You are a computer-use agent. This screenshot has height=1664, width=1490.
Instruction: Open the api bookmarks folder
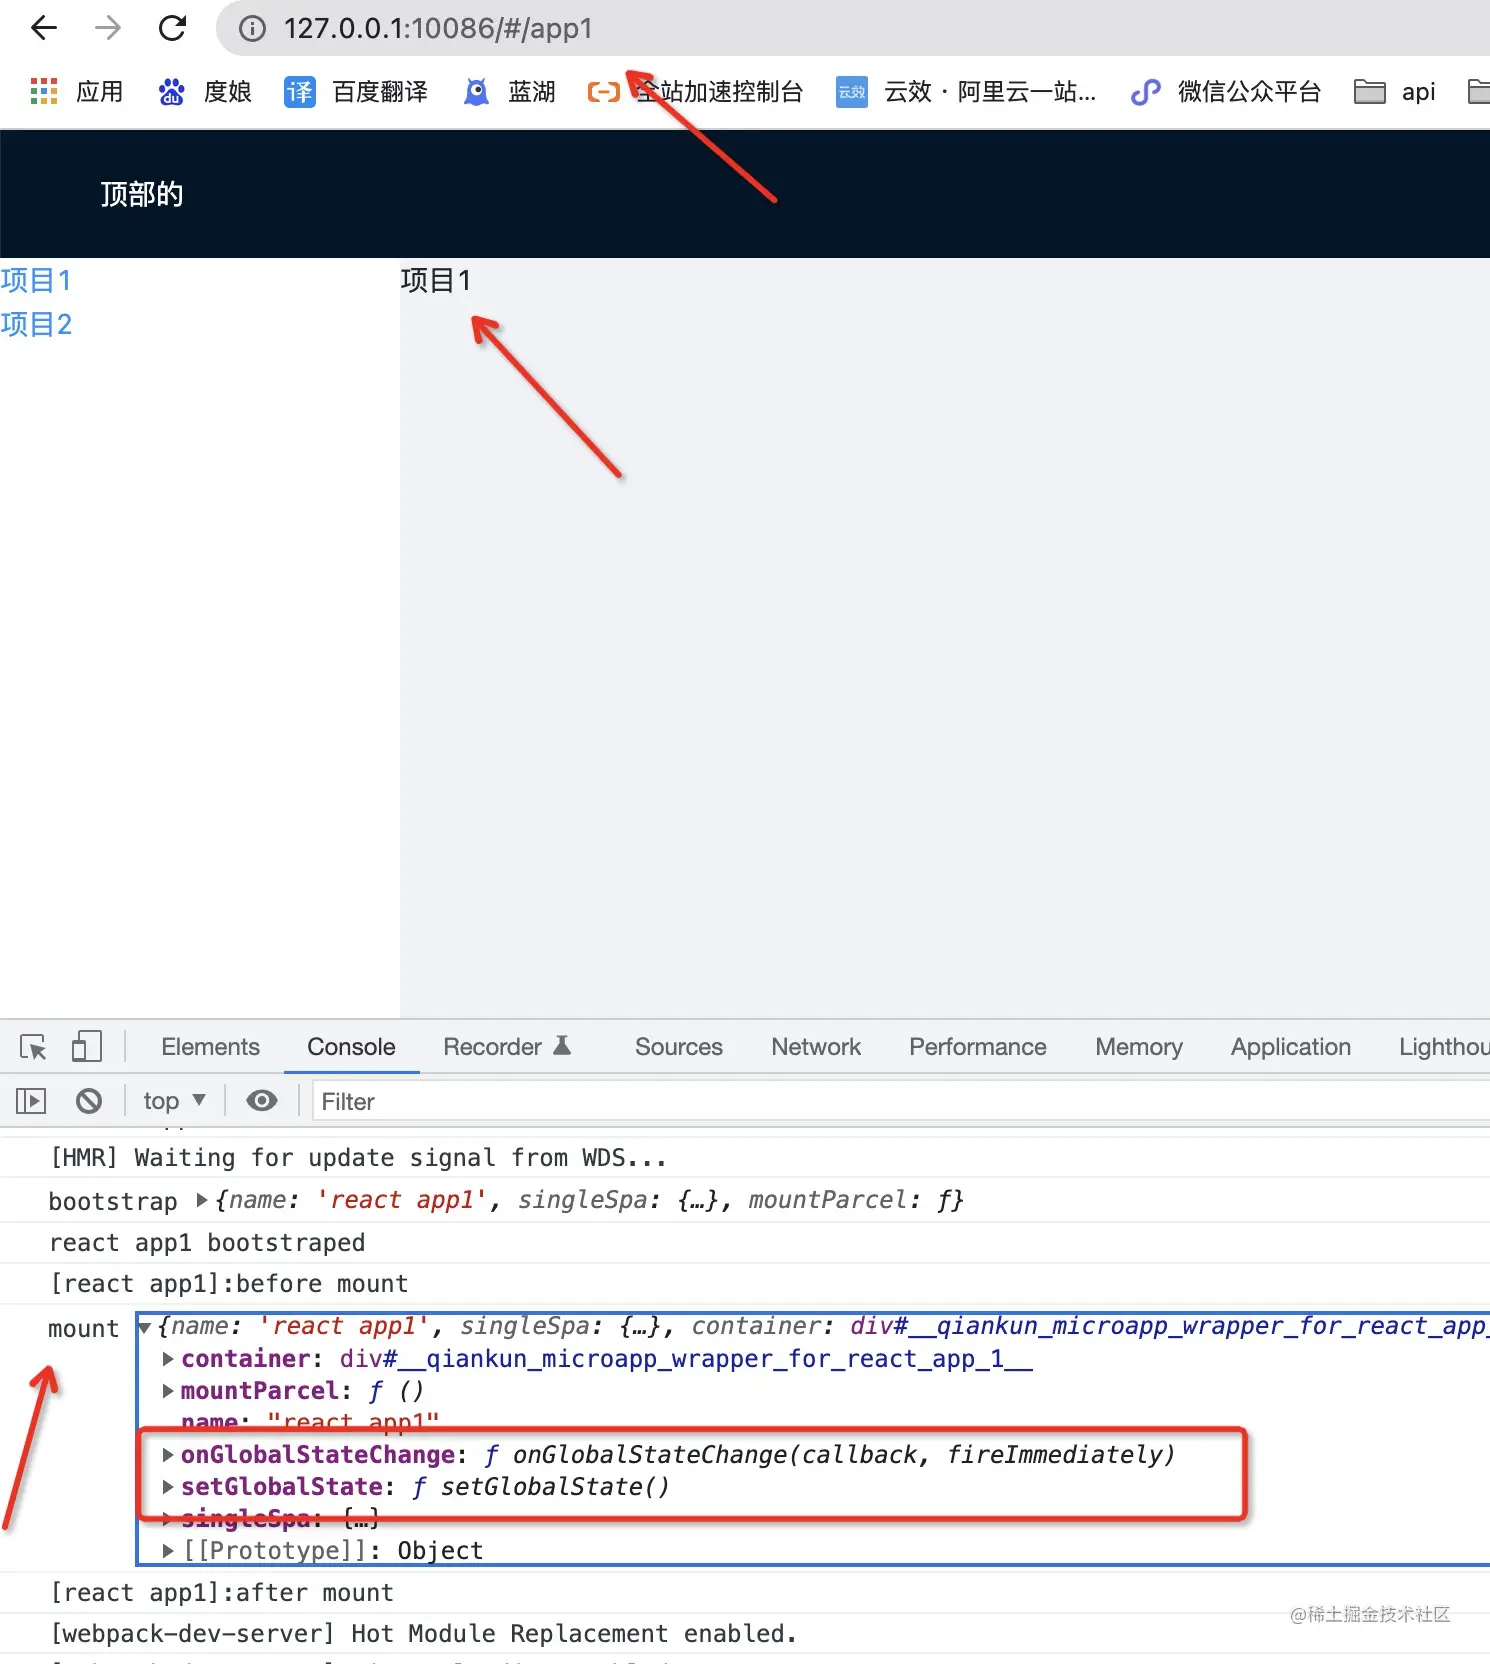click(x=1395, y=92)
